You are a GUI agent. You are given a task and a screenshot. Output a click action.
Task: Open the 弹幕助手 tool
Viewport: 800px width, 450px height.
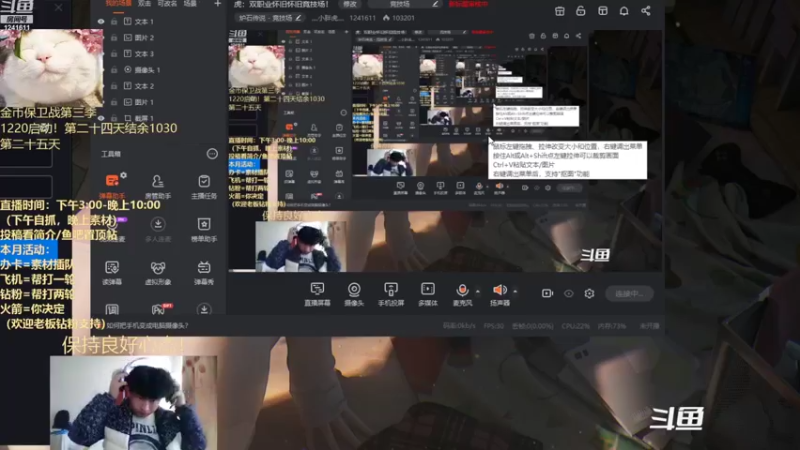click(112, 186)
